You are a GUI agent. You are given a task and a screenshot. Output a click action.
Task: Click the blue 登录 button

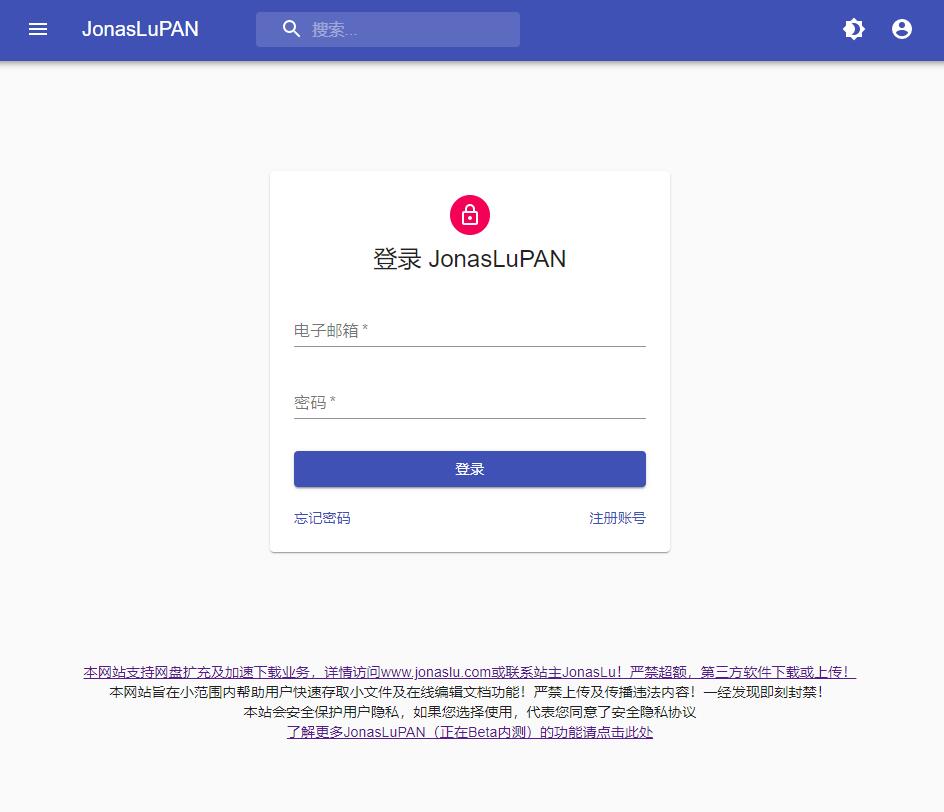pos(470,469)
